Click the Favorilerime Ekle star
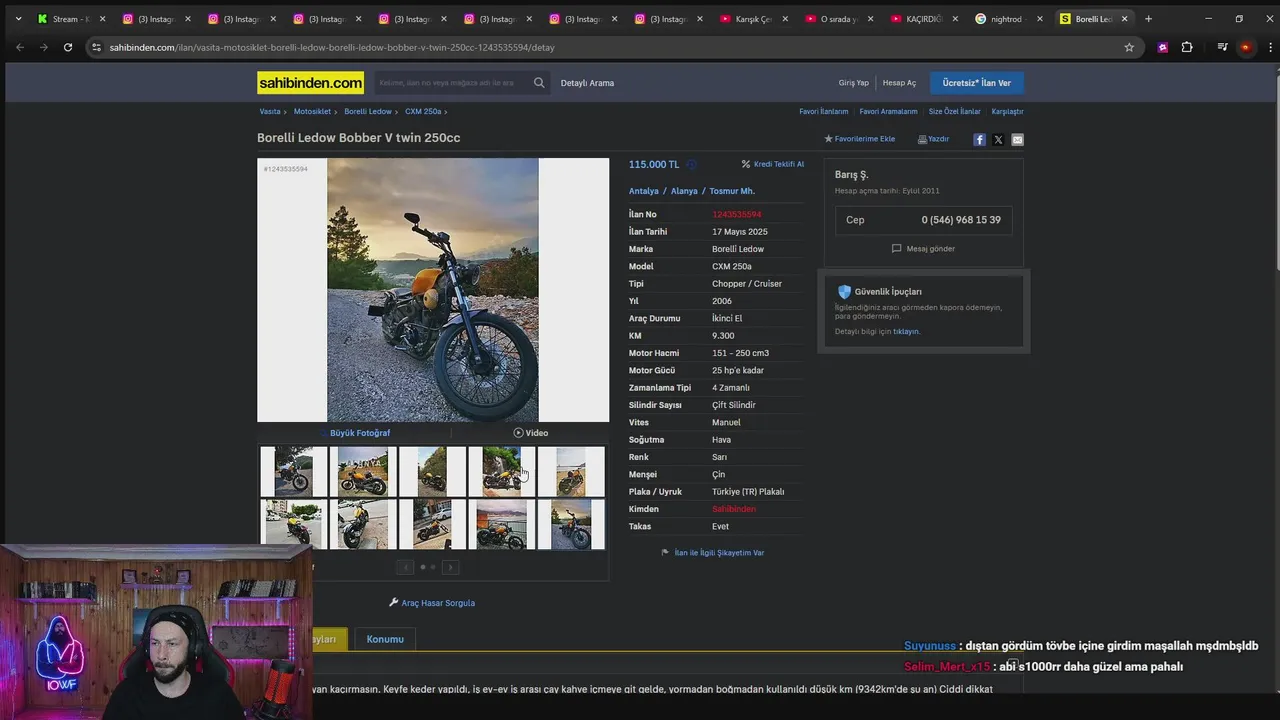The height and width of the screenshot is (720, 1280). 828,139
